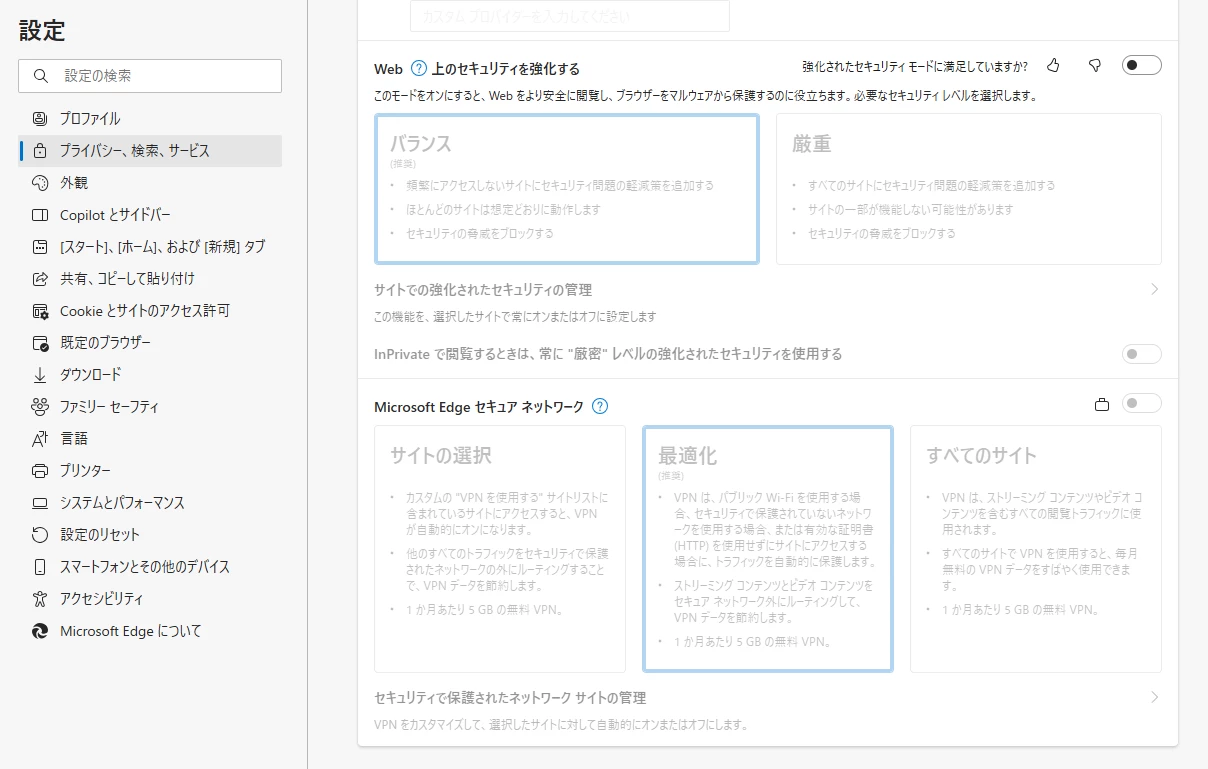
Task: Click help icon beside Web security heading
Action: tap(419, 69)
